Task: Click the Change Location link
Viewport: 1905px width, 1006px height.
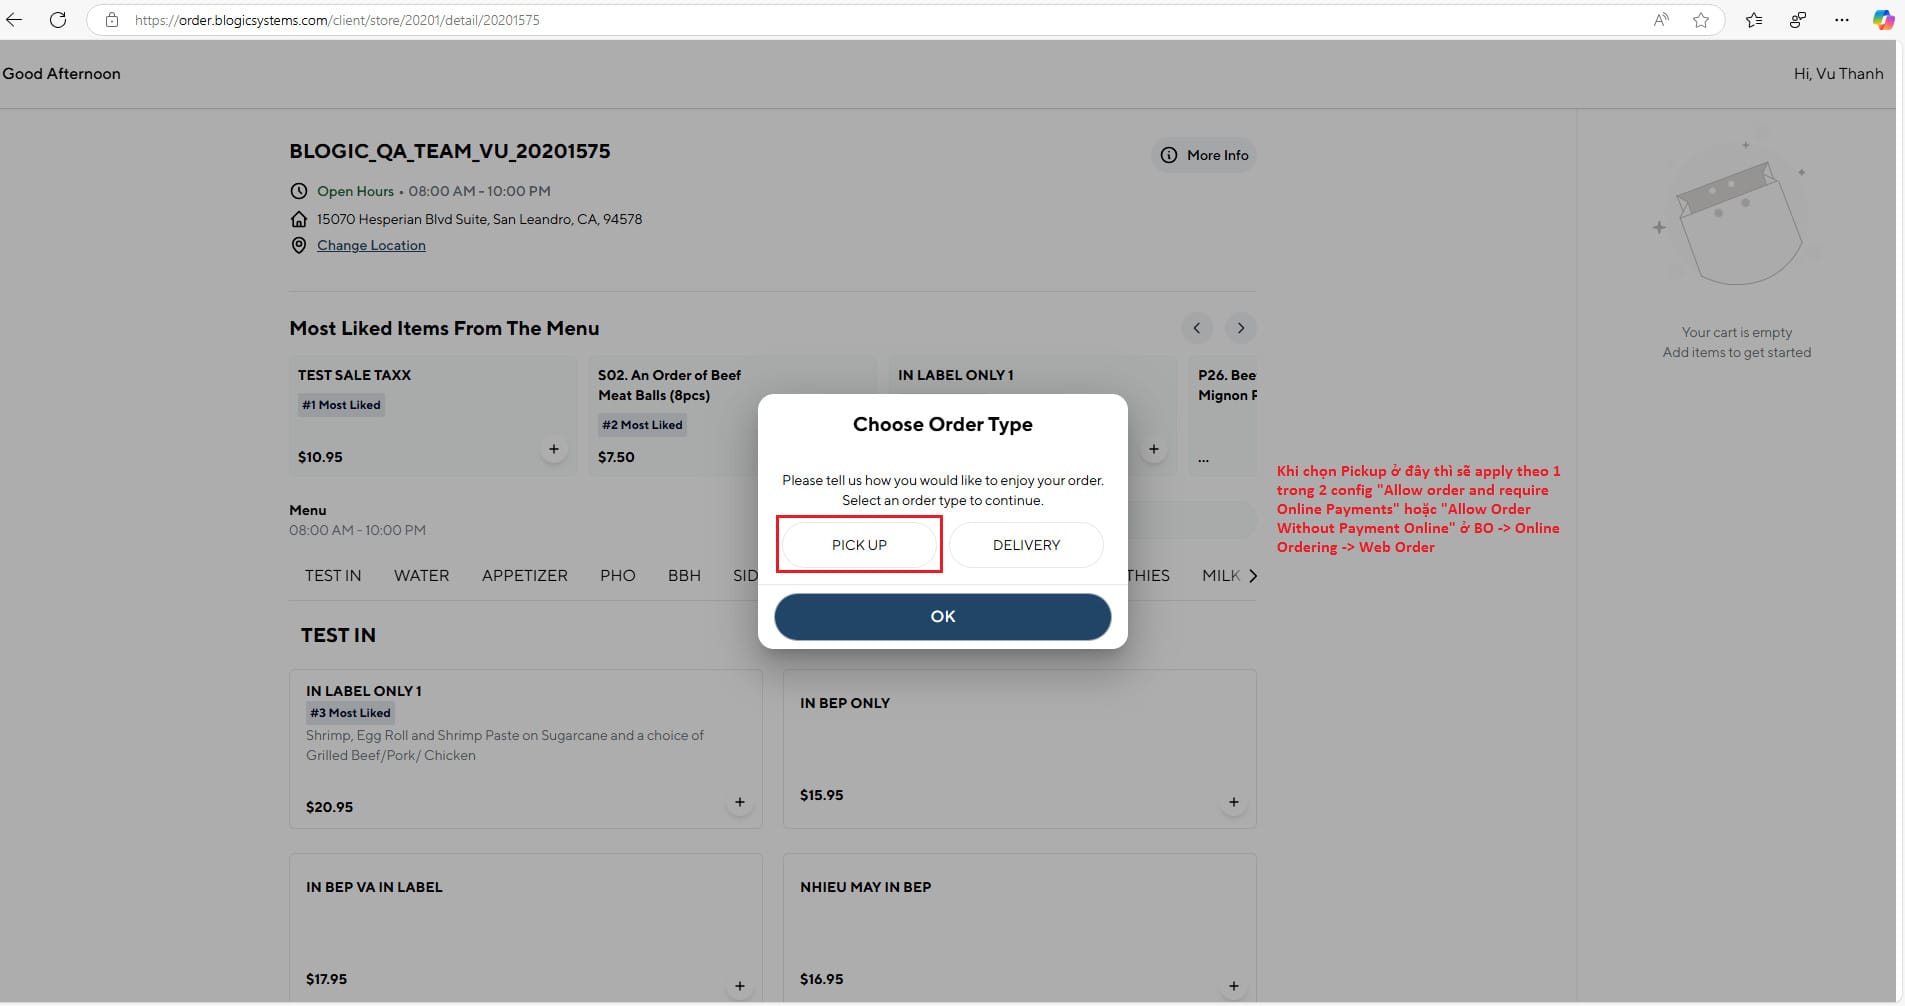Action: (x=371, y=246)
